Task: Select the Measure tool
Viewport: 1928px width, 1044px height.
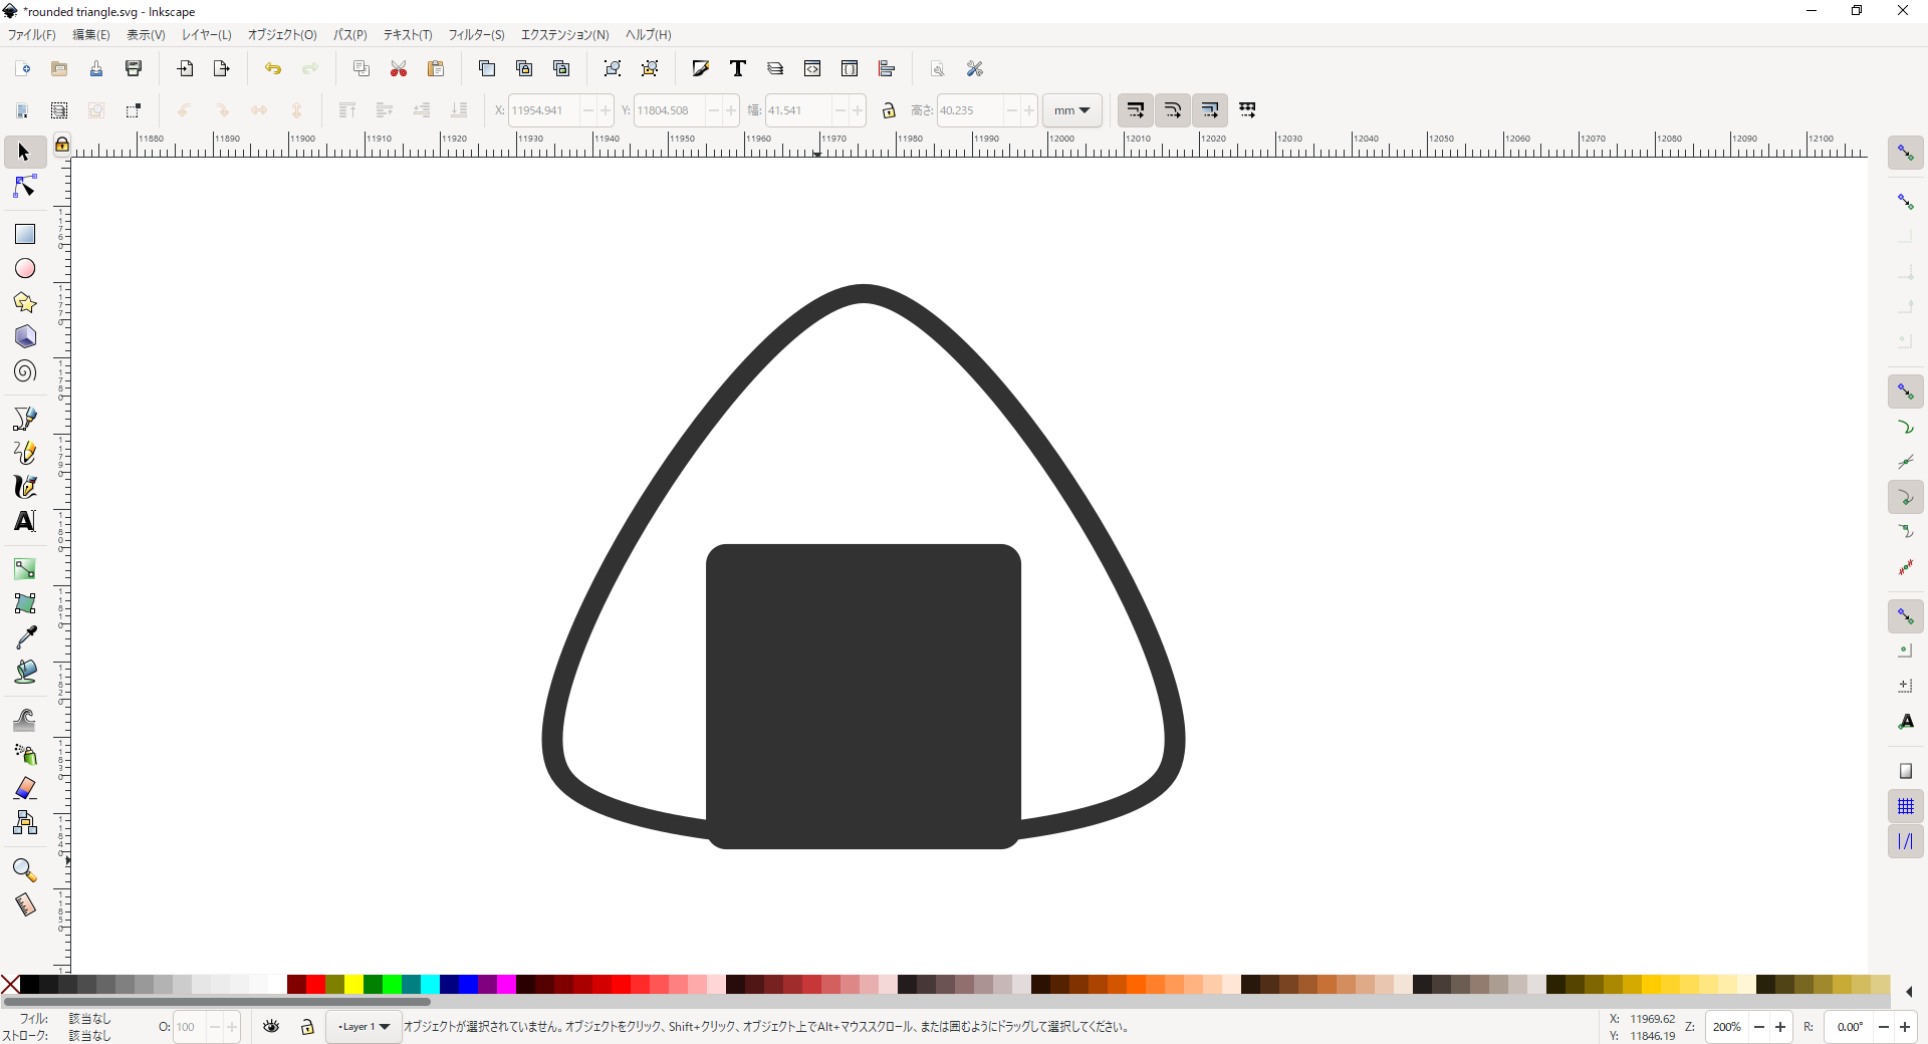Action: (x=24, y=906)
